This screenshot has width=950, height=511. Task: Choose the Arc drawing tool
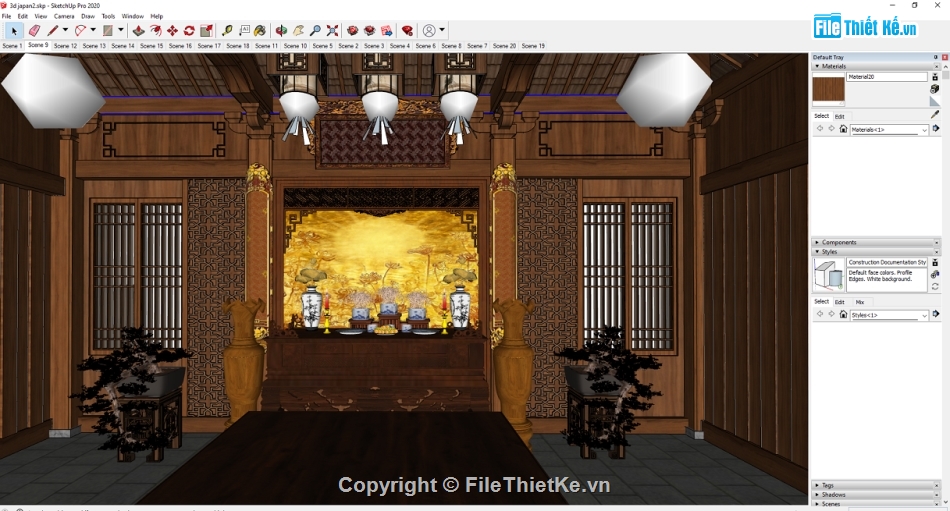(80, 30)
